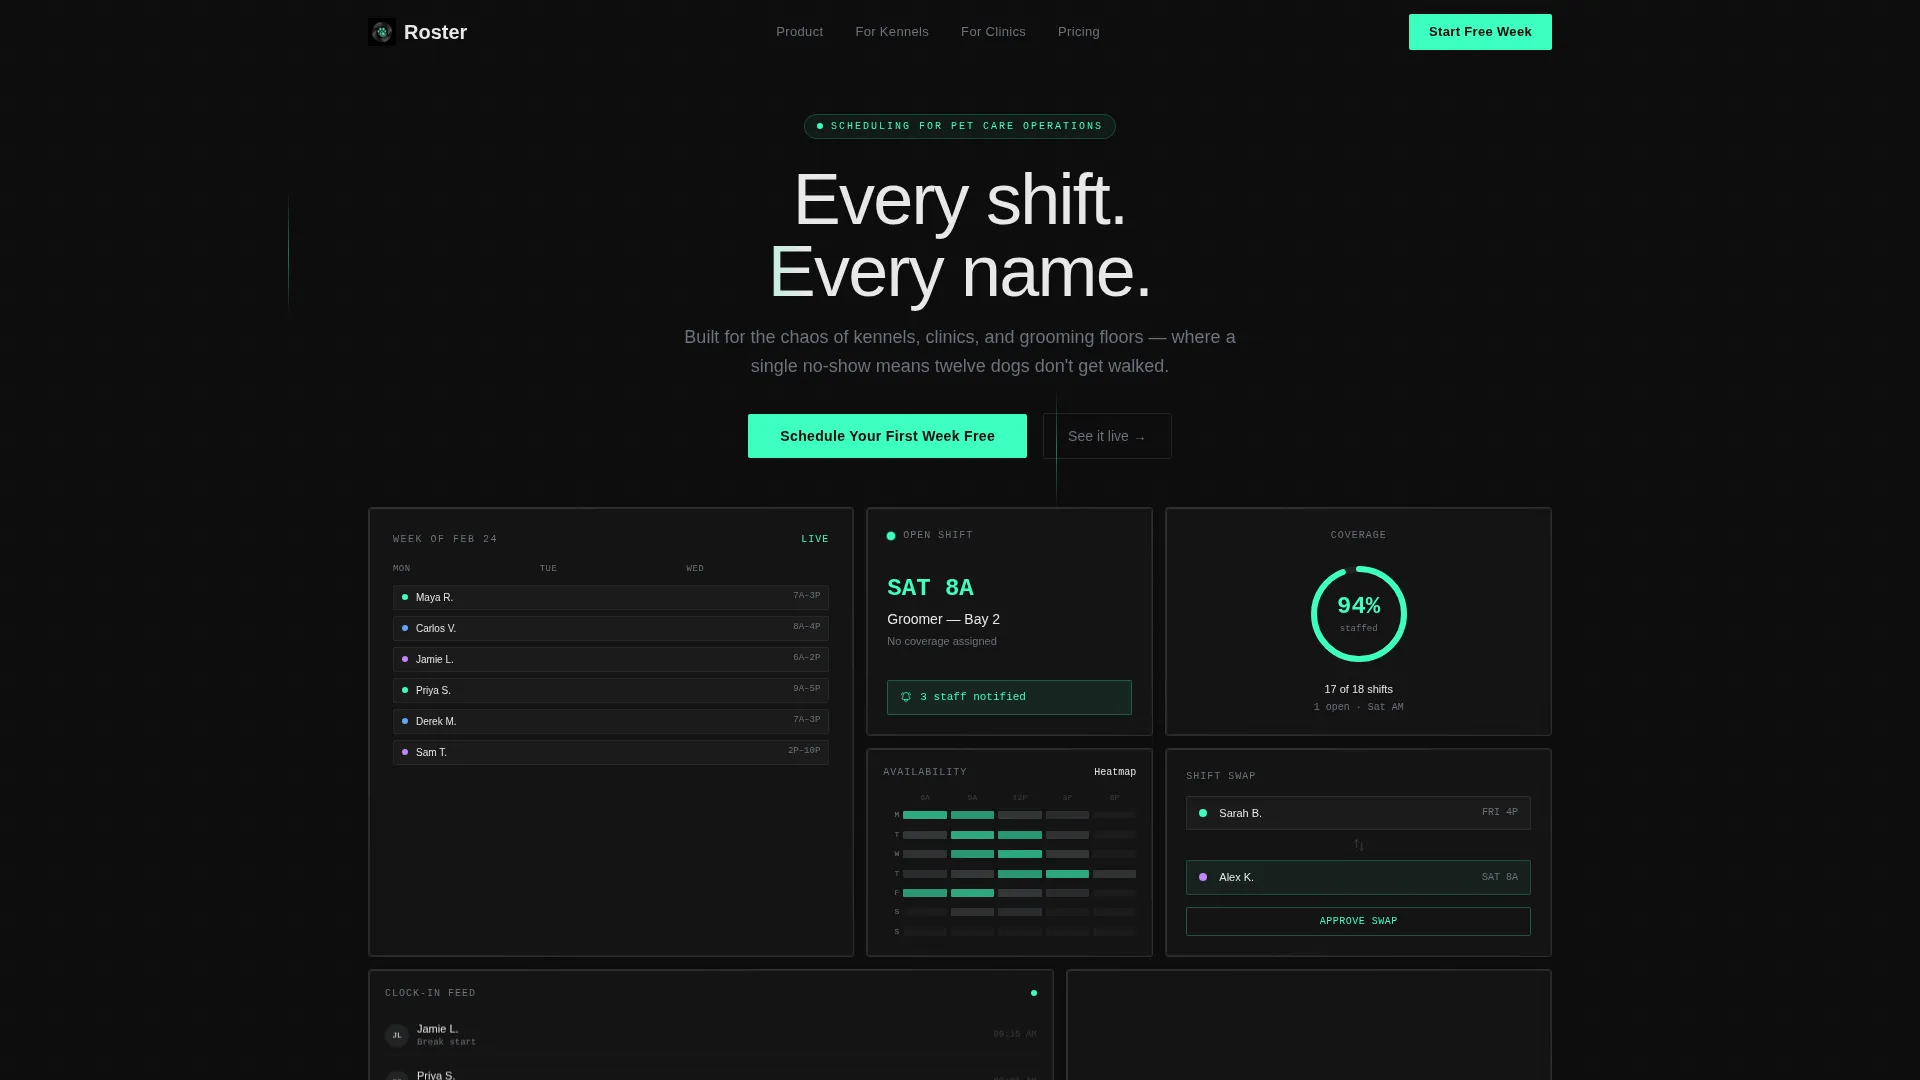The height and width of the screenshot is (1080, 1920).
Task: Click the CLOCK-IN FEED heading
Action: pos(430,993)
